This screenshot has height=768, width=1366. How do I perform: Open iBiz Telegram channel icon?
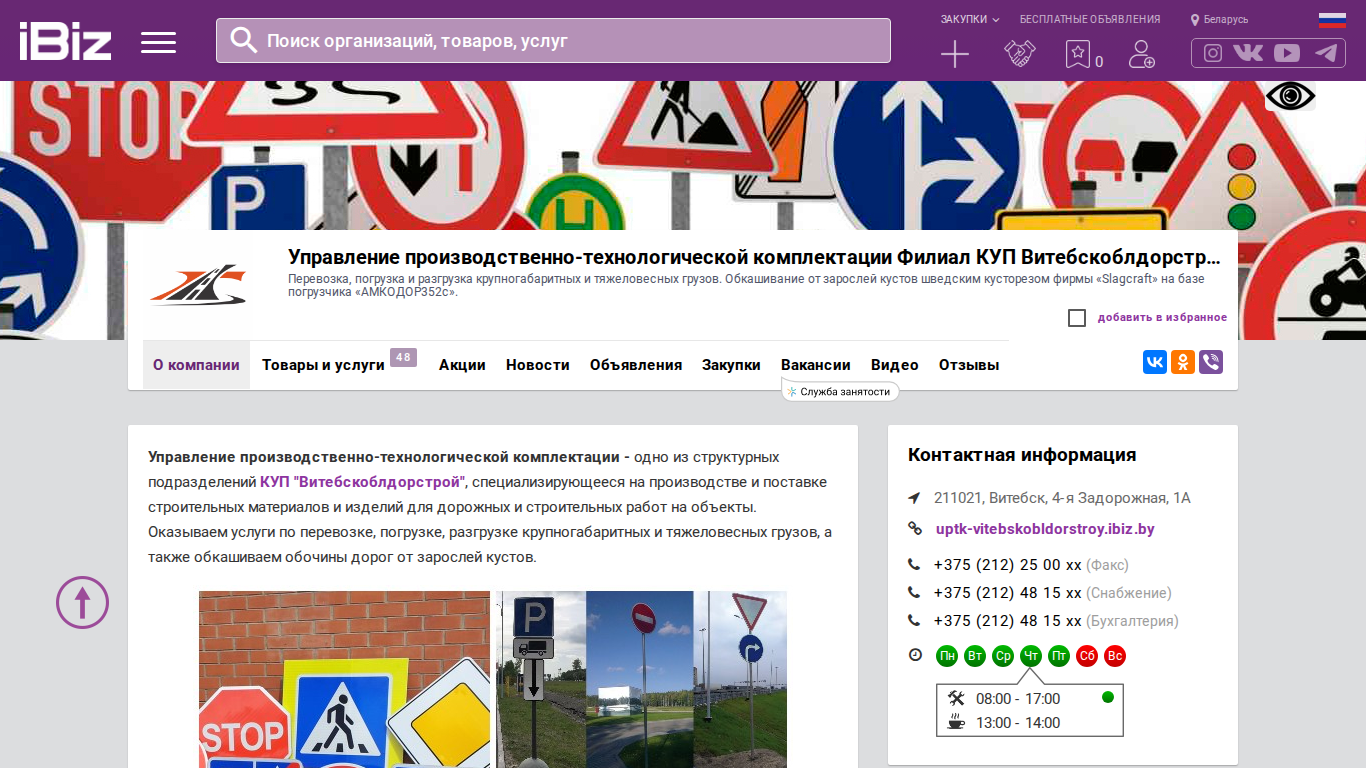click(1326, 53)
